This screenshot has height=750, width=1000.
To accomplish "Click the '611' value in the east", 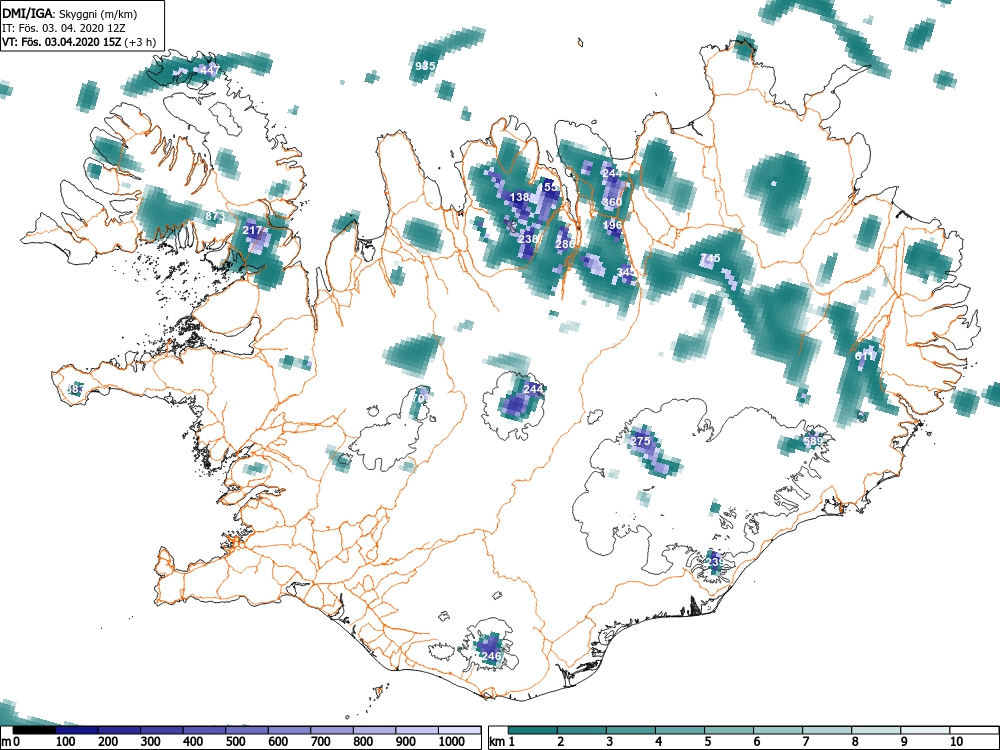I will (865, 357).
